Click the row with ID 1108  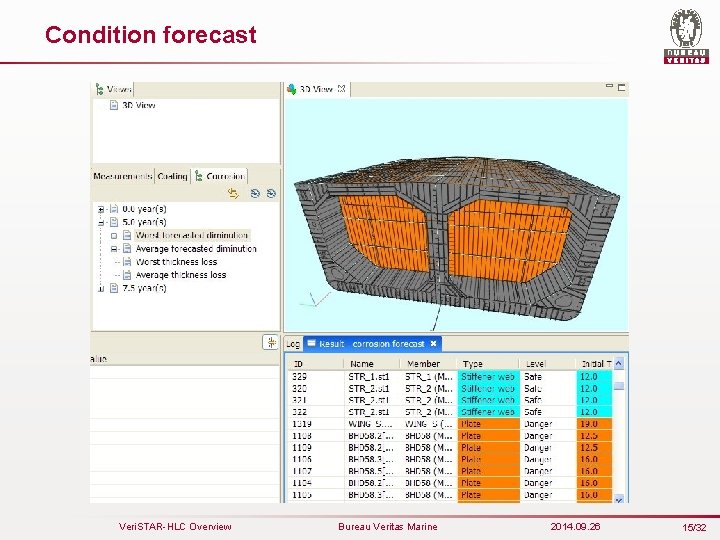click(450, 436)
